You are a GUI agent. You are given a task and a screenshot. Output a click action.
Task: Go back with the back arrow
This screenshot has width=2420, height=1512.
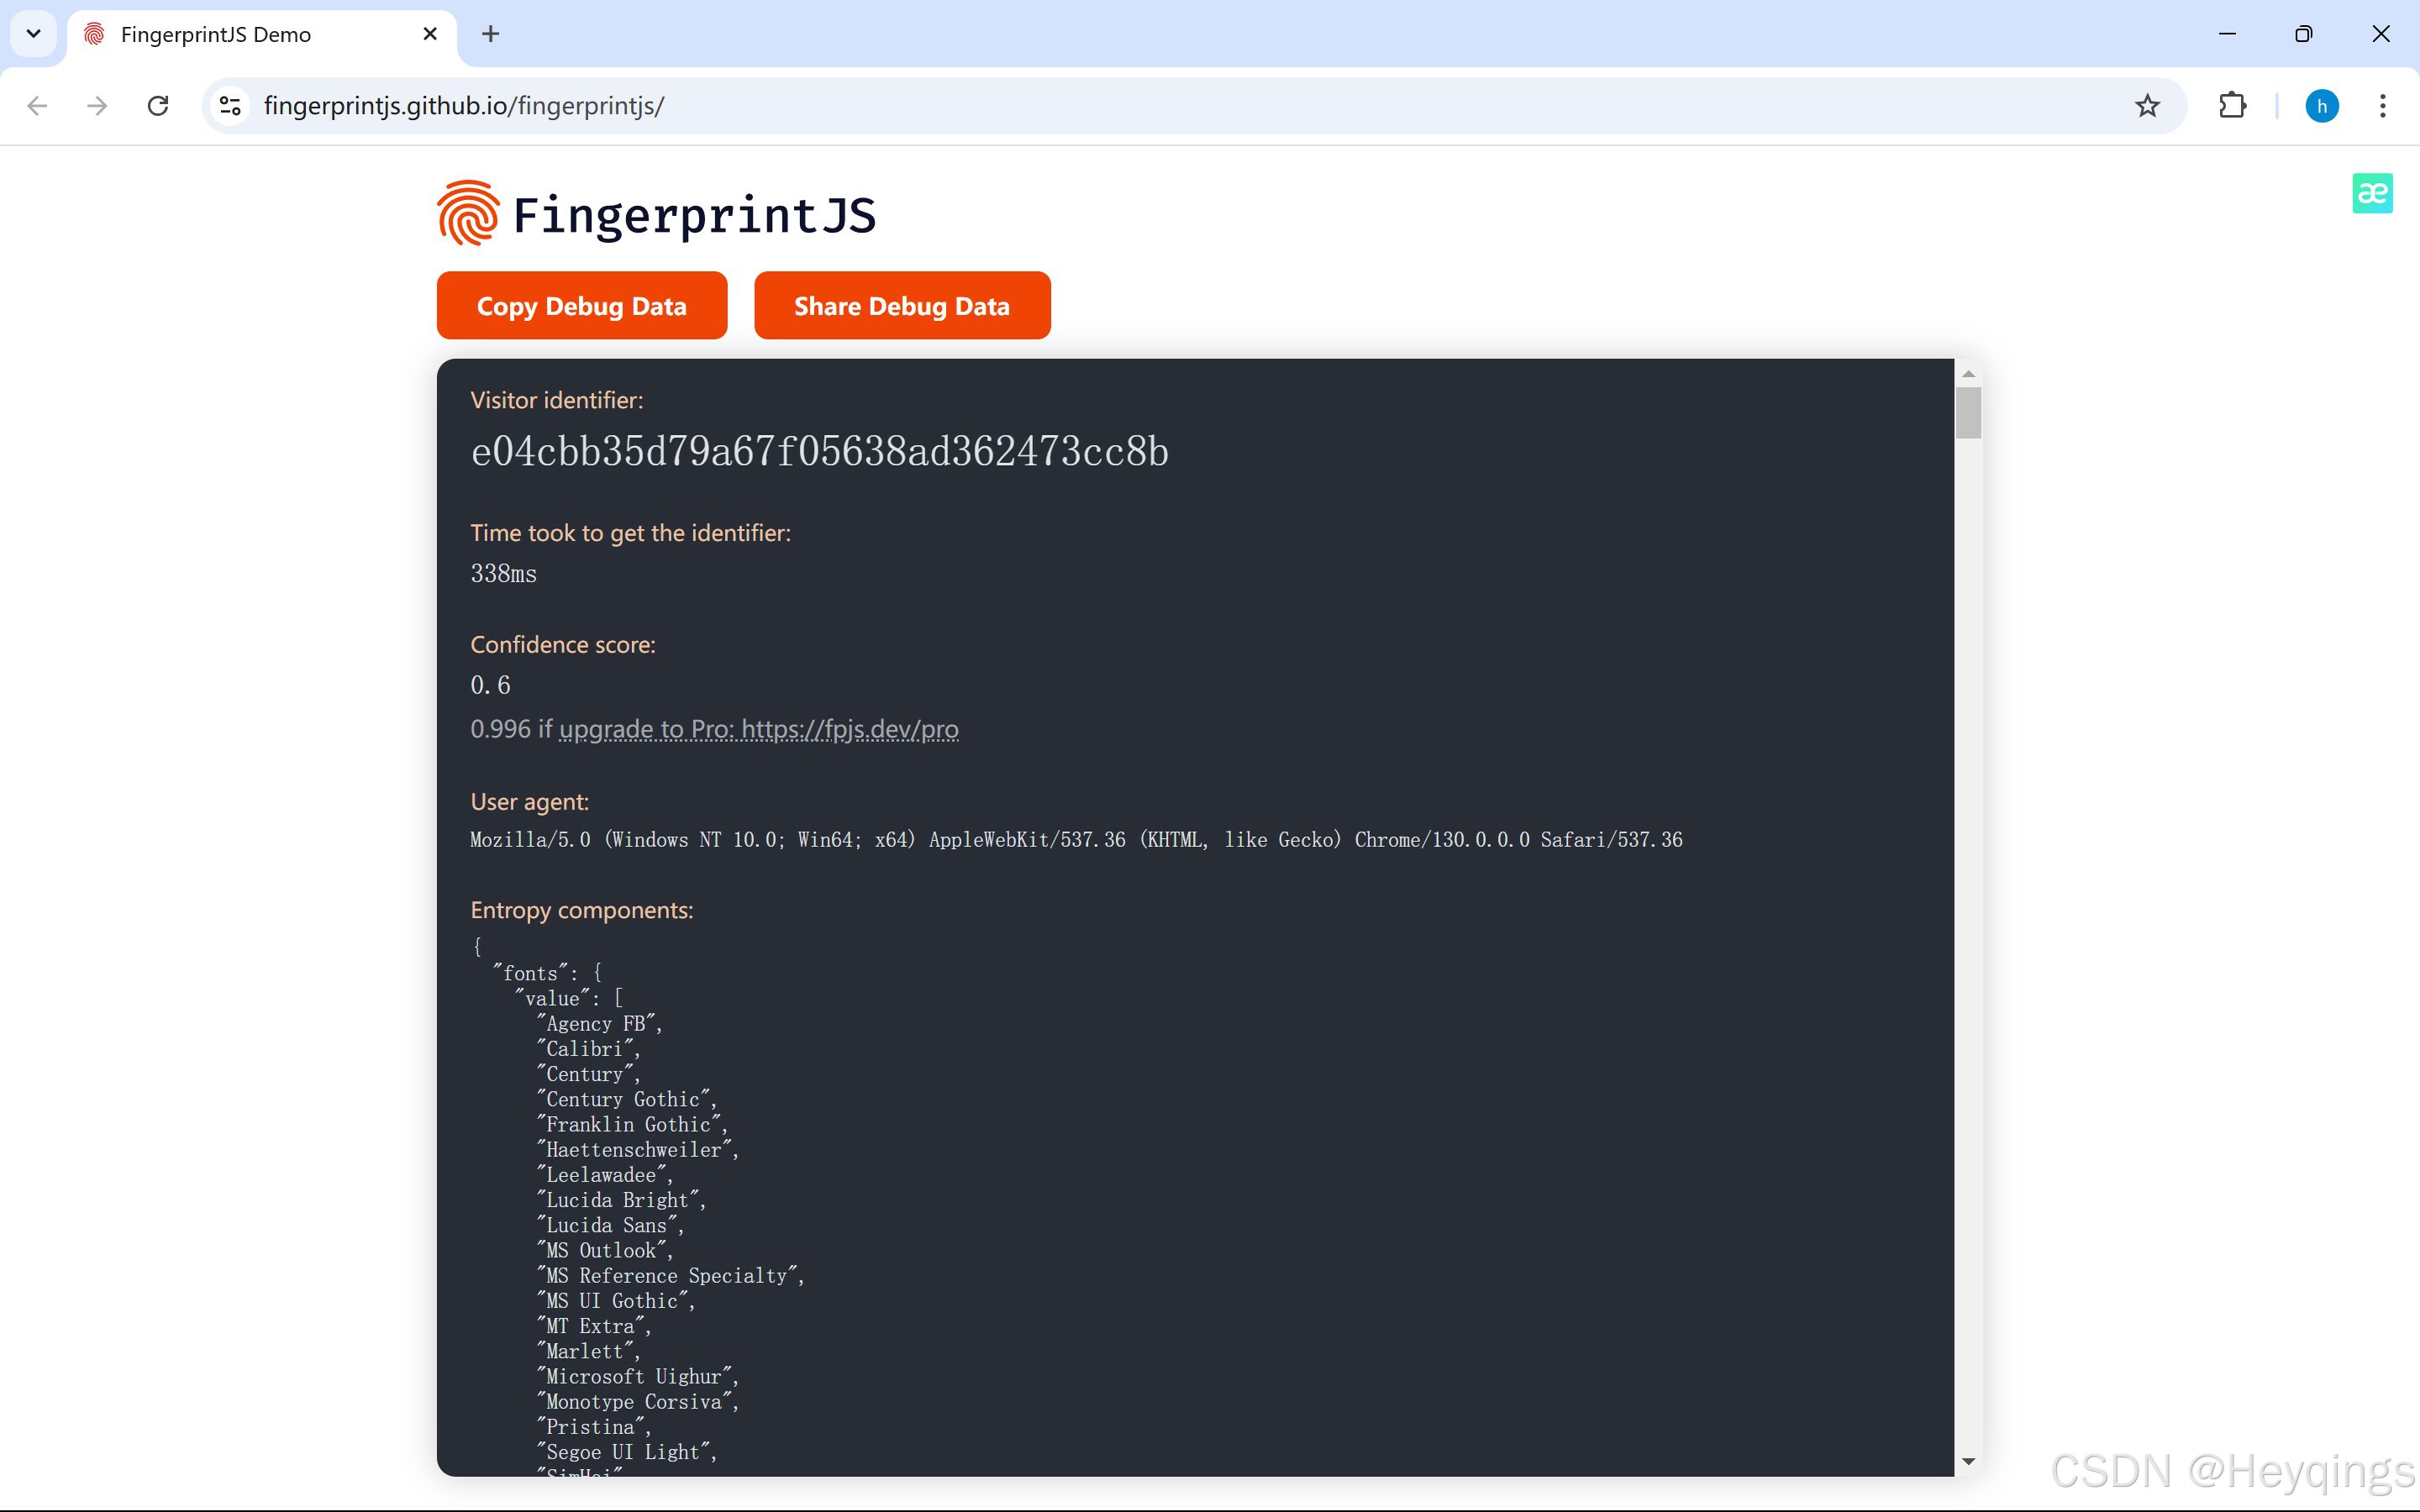[x=37, y=106]
